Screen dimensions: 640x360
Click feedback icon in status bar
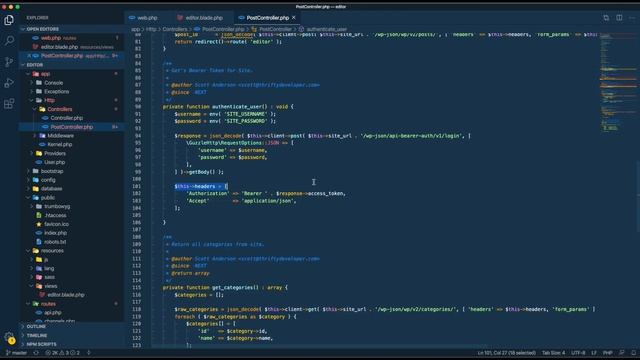622,353
